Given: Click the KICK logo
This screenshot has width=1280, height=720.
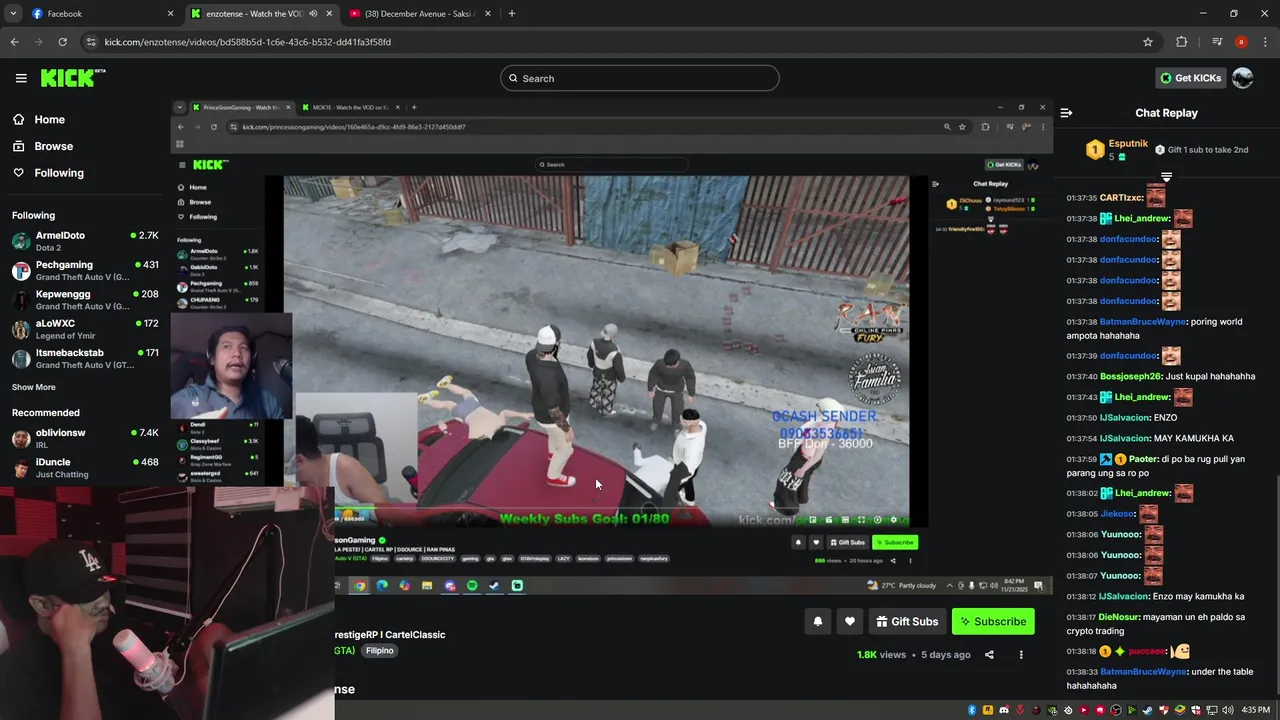Looking at the screenshot, I should [73, 78].
